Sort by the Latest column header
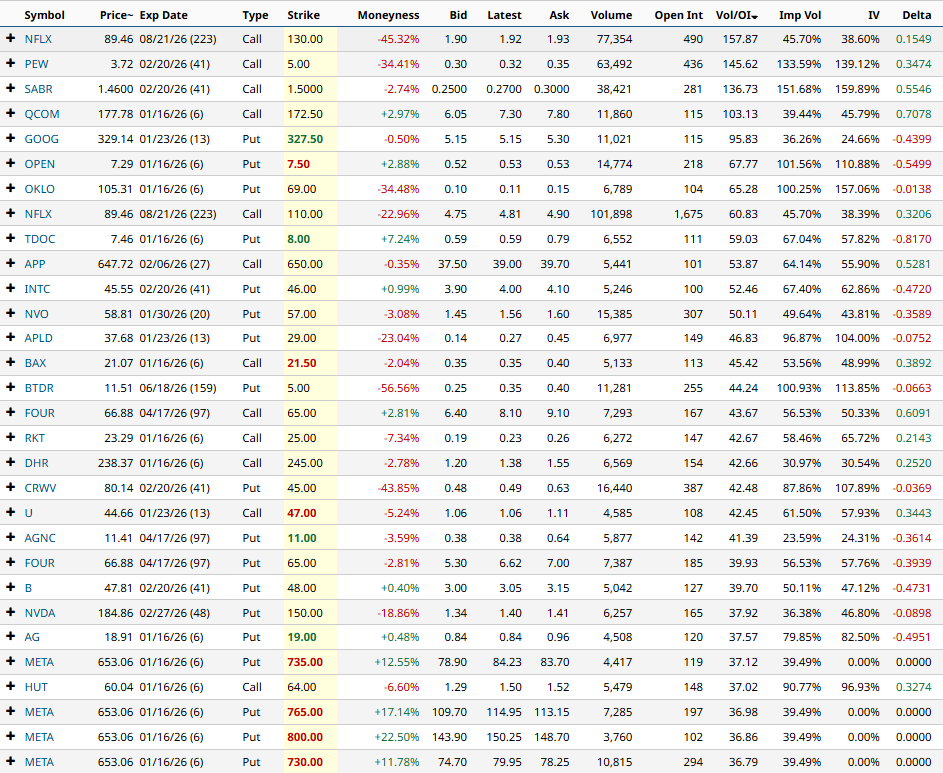This screenshot has height=773, width=943. (x=505, y=15)
